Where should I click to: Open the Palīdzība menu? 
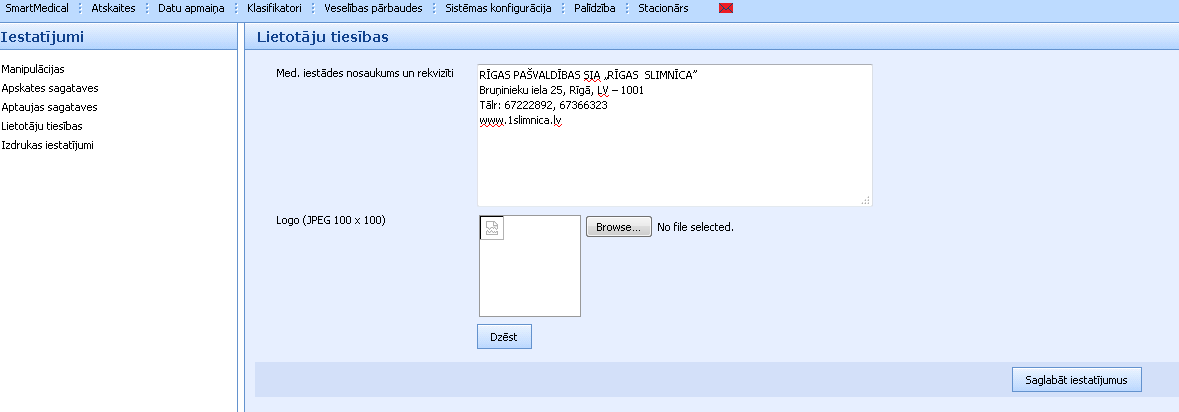(x=595, y=8)
